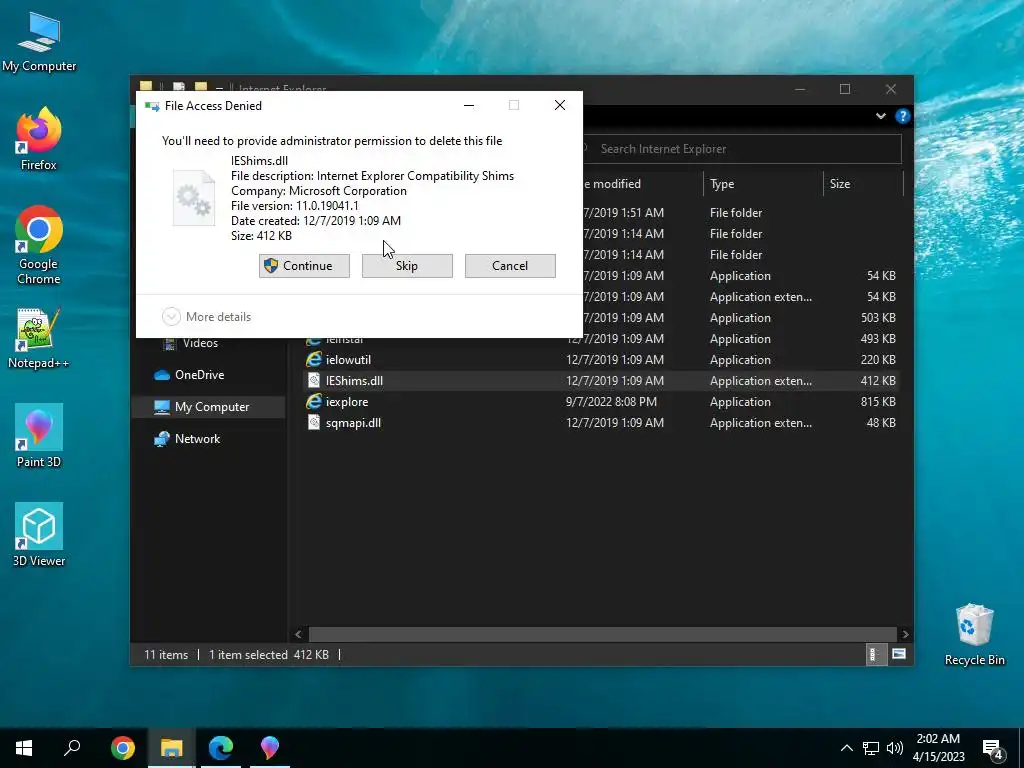The image size is (1024, 768).
Task: Open Notepad++ desktop shortcut
Action: [x=39, y=338]
